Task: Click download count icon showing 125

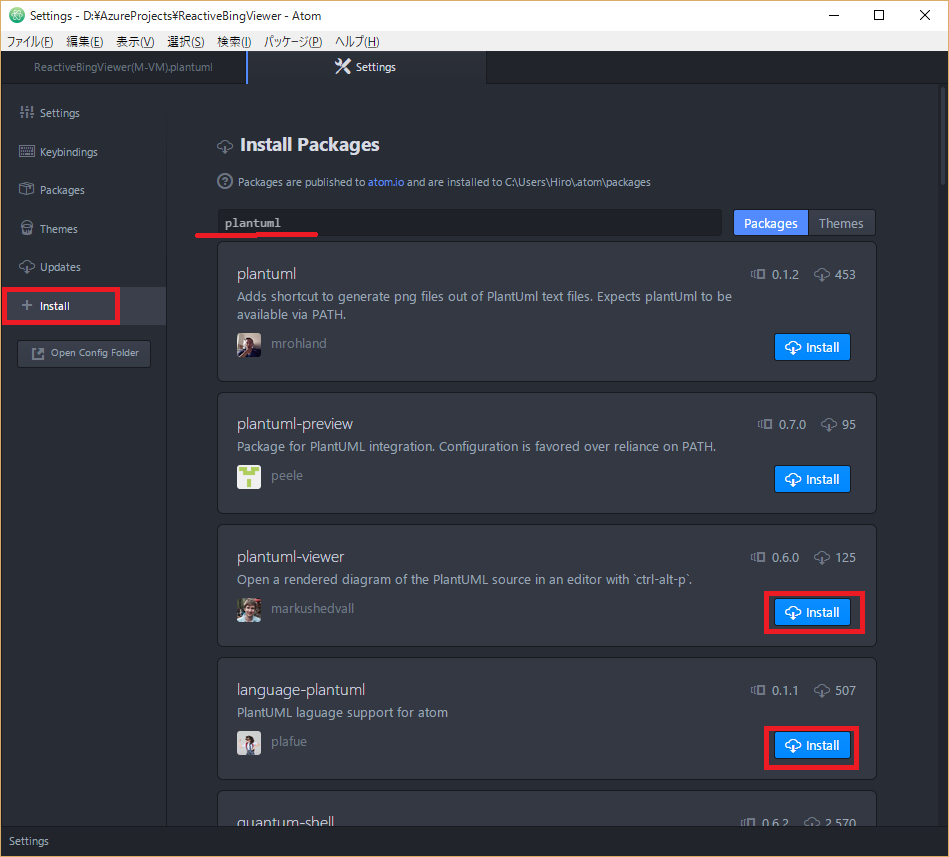Action: click(821, 557)
